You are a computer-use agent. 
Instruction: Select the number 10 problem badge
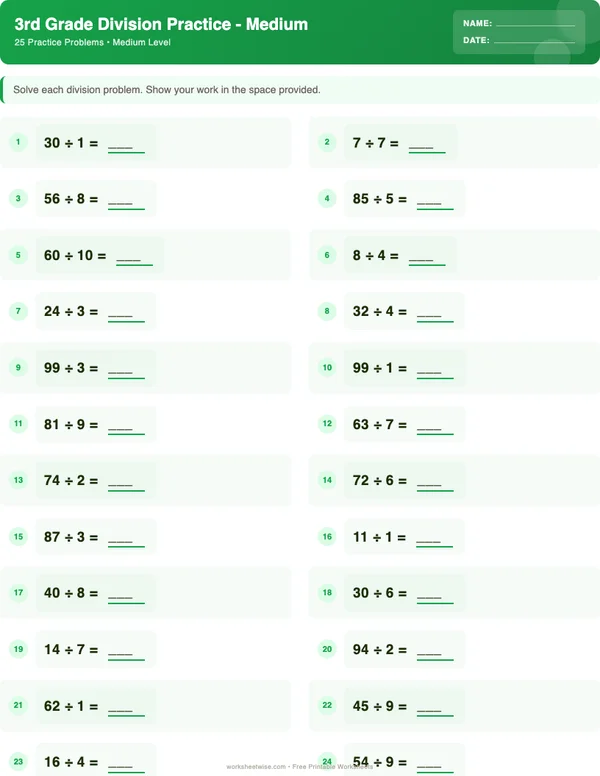[x=327, y=368]
